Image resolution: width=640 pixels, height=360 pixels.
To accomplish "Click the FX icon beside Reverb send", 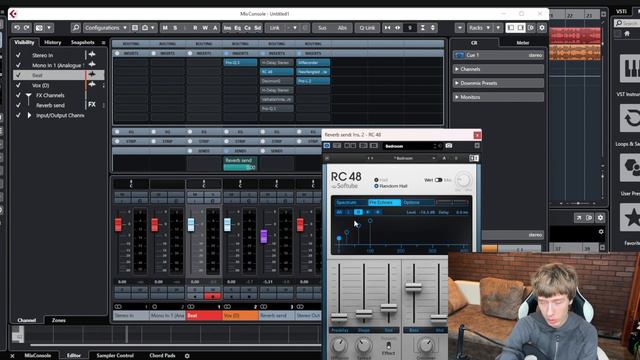I will pyautogui.click(x=92, y=104).
